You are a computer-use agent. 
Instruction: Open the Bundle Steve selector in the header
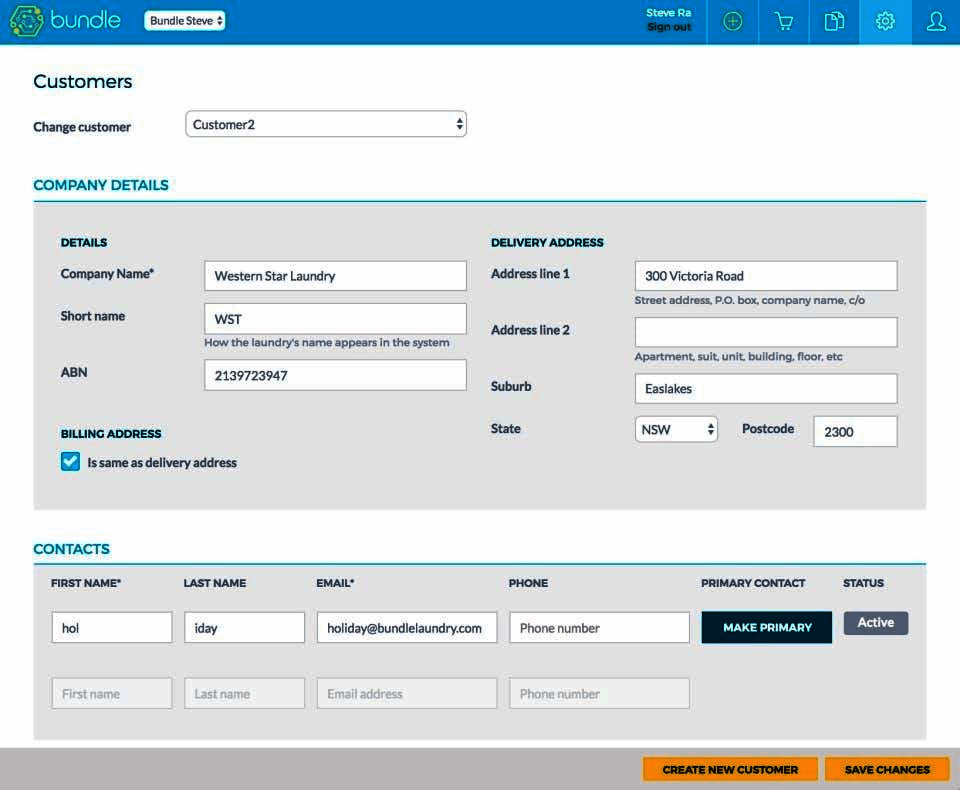(x=186, y=19)
